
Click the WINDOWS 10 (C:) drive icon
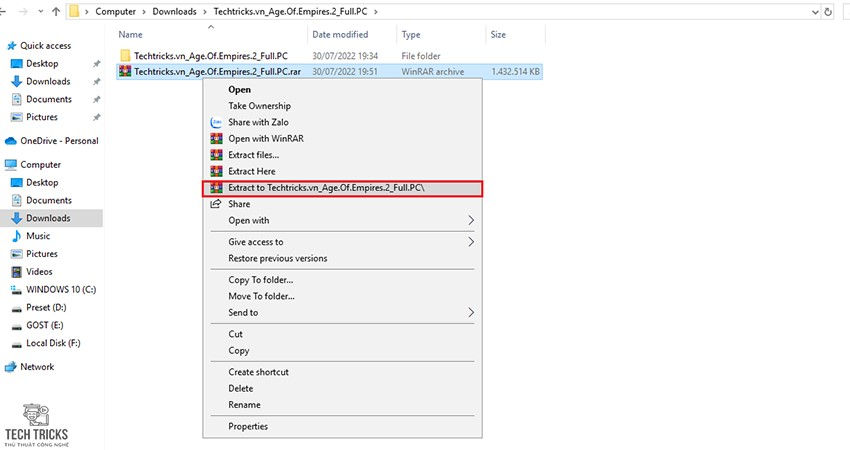pyautogui.click(x=17, y=290)
